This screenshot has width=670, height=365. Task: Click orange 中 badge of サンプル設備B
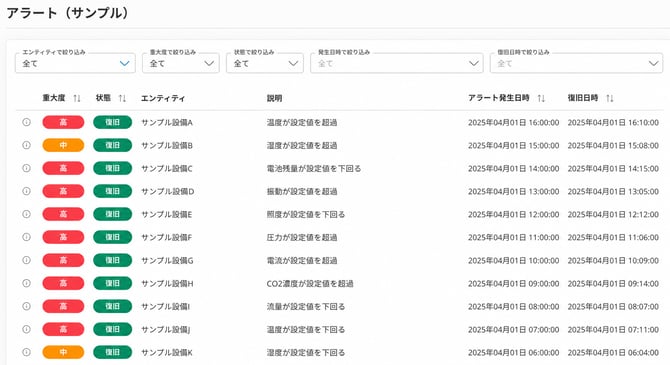[x=63, y=145]
